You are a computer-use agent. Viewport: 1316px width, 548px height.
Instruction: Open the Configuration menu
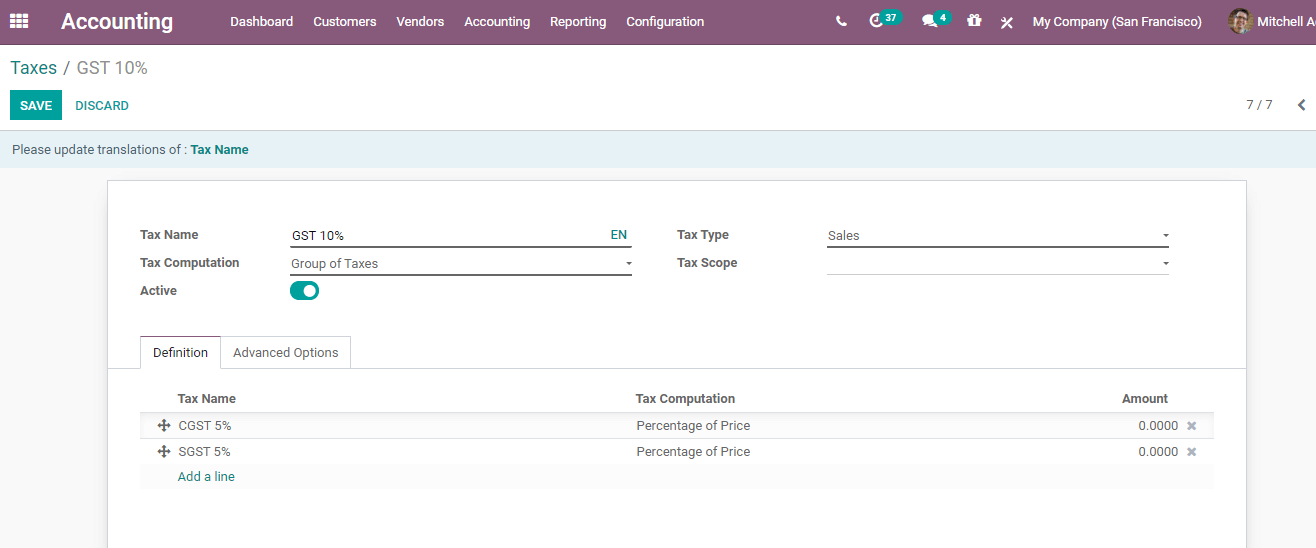pyautogui.click(x=665, y=21)
